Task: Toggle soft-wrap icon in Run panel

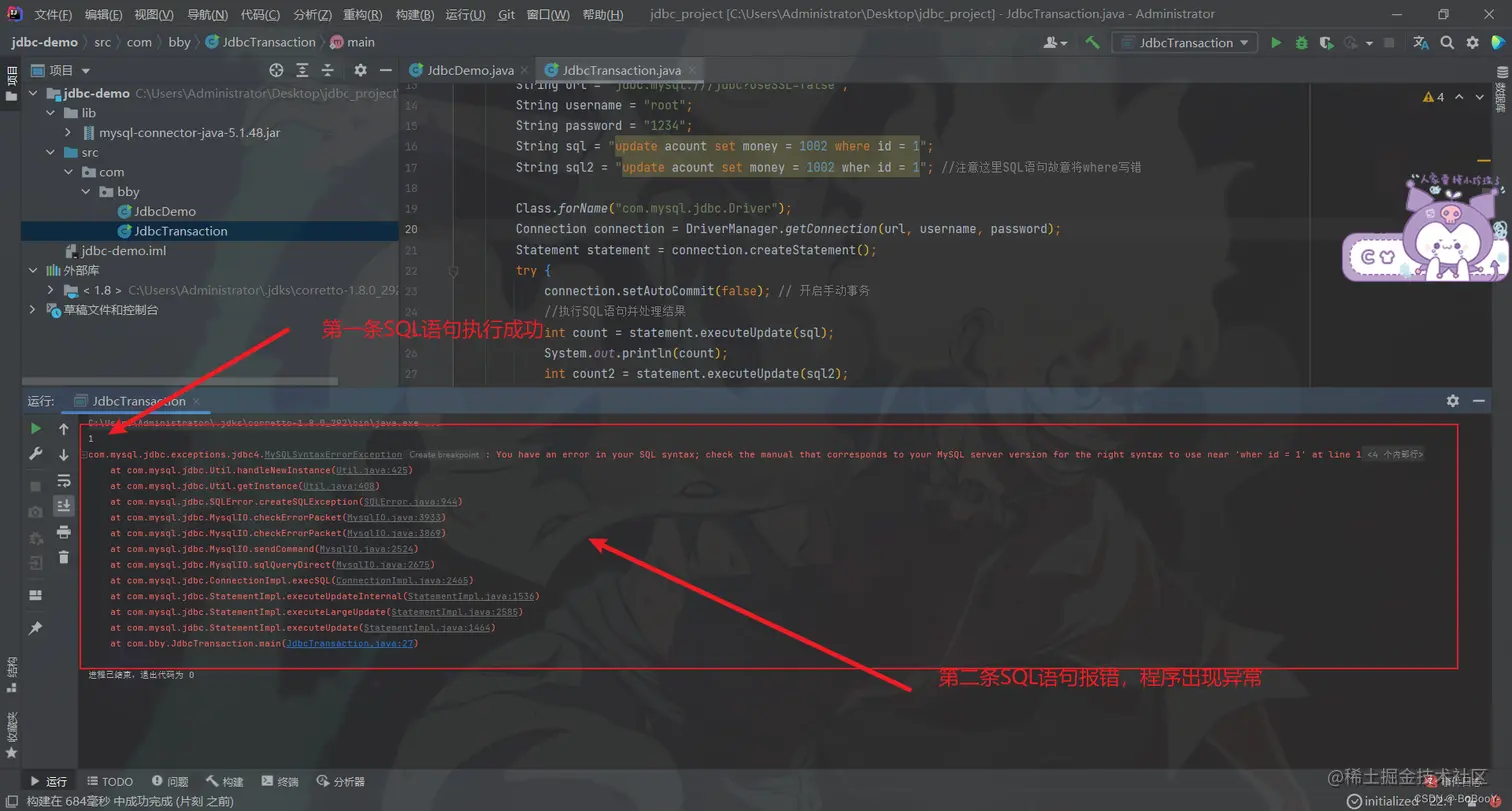Action: coord(64,480)
